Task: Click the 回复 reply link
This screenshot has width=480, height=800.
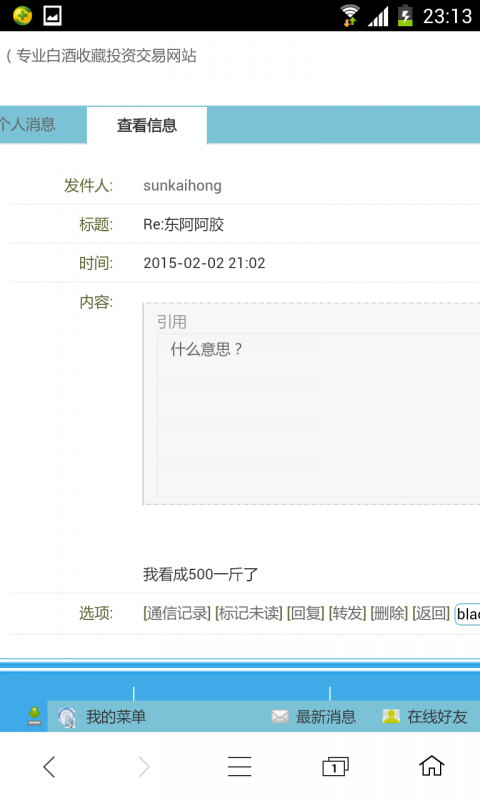Action: (x=306, y=613)
